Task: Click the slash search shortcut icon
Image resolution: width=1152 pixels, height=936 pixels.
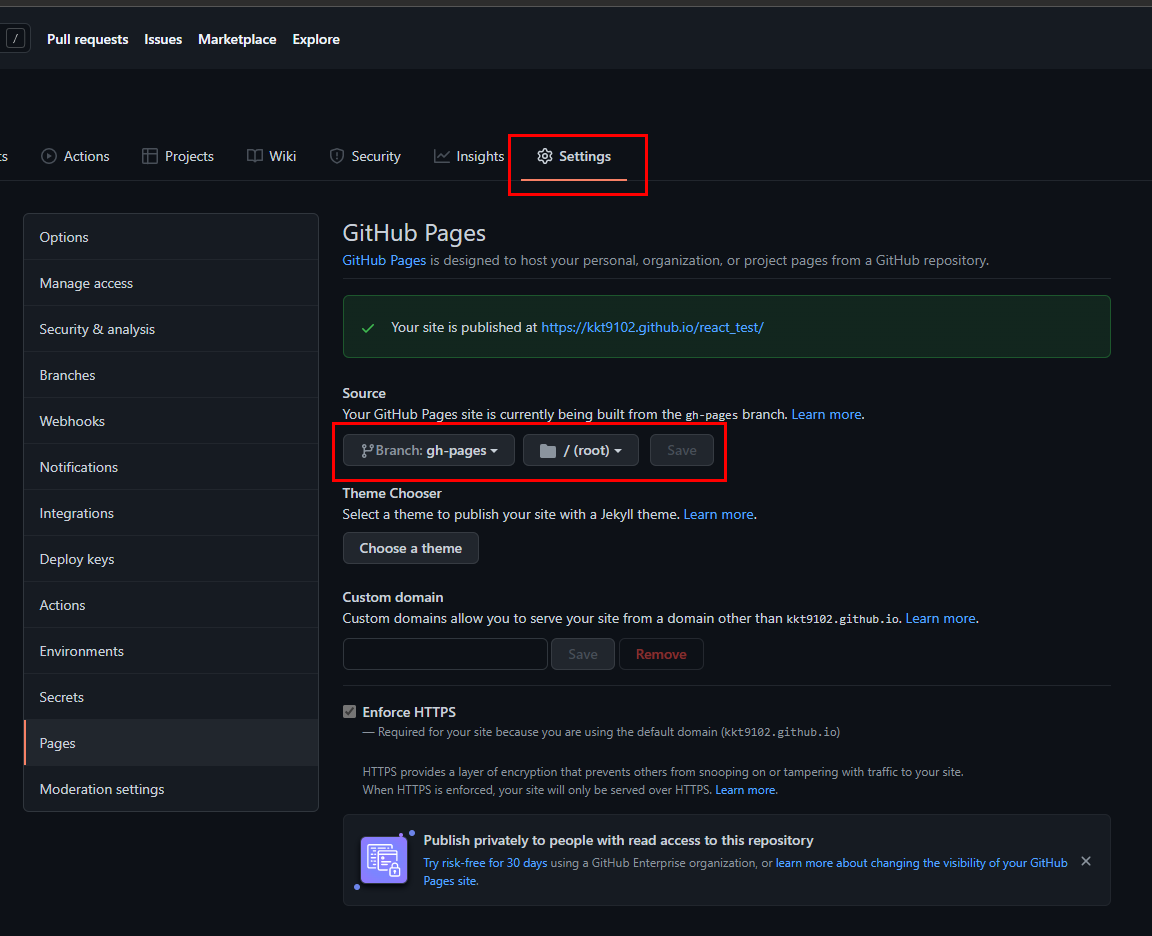Action: 15,38
